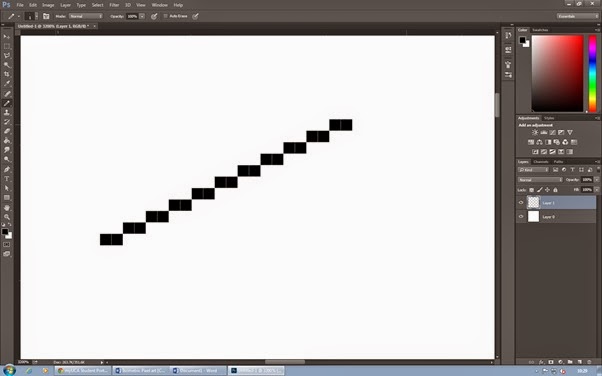Select the History Brush tool

[x=7, y=122]
